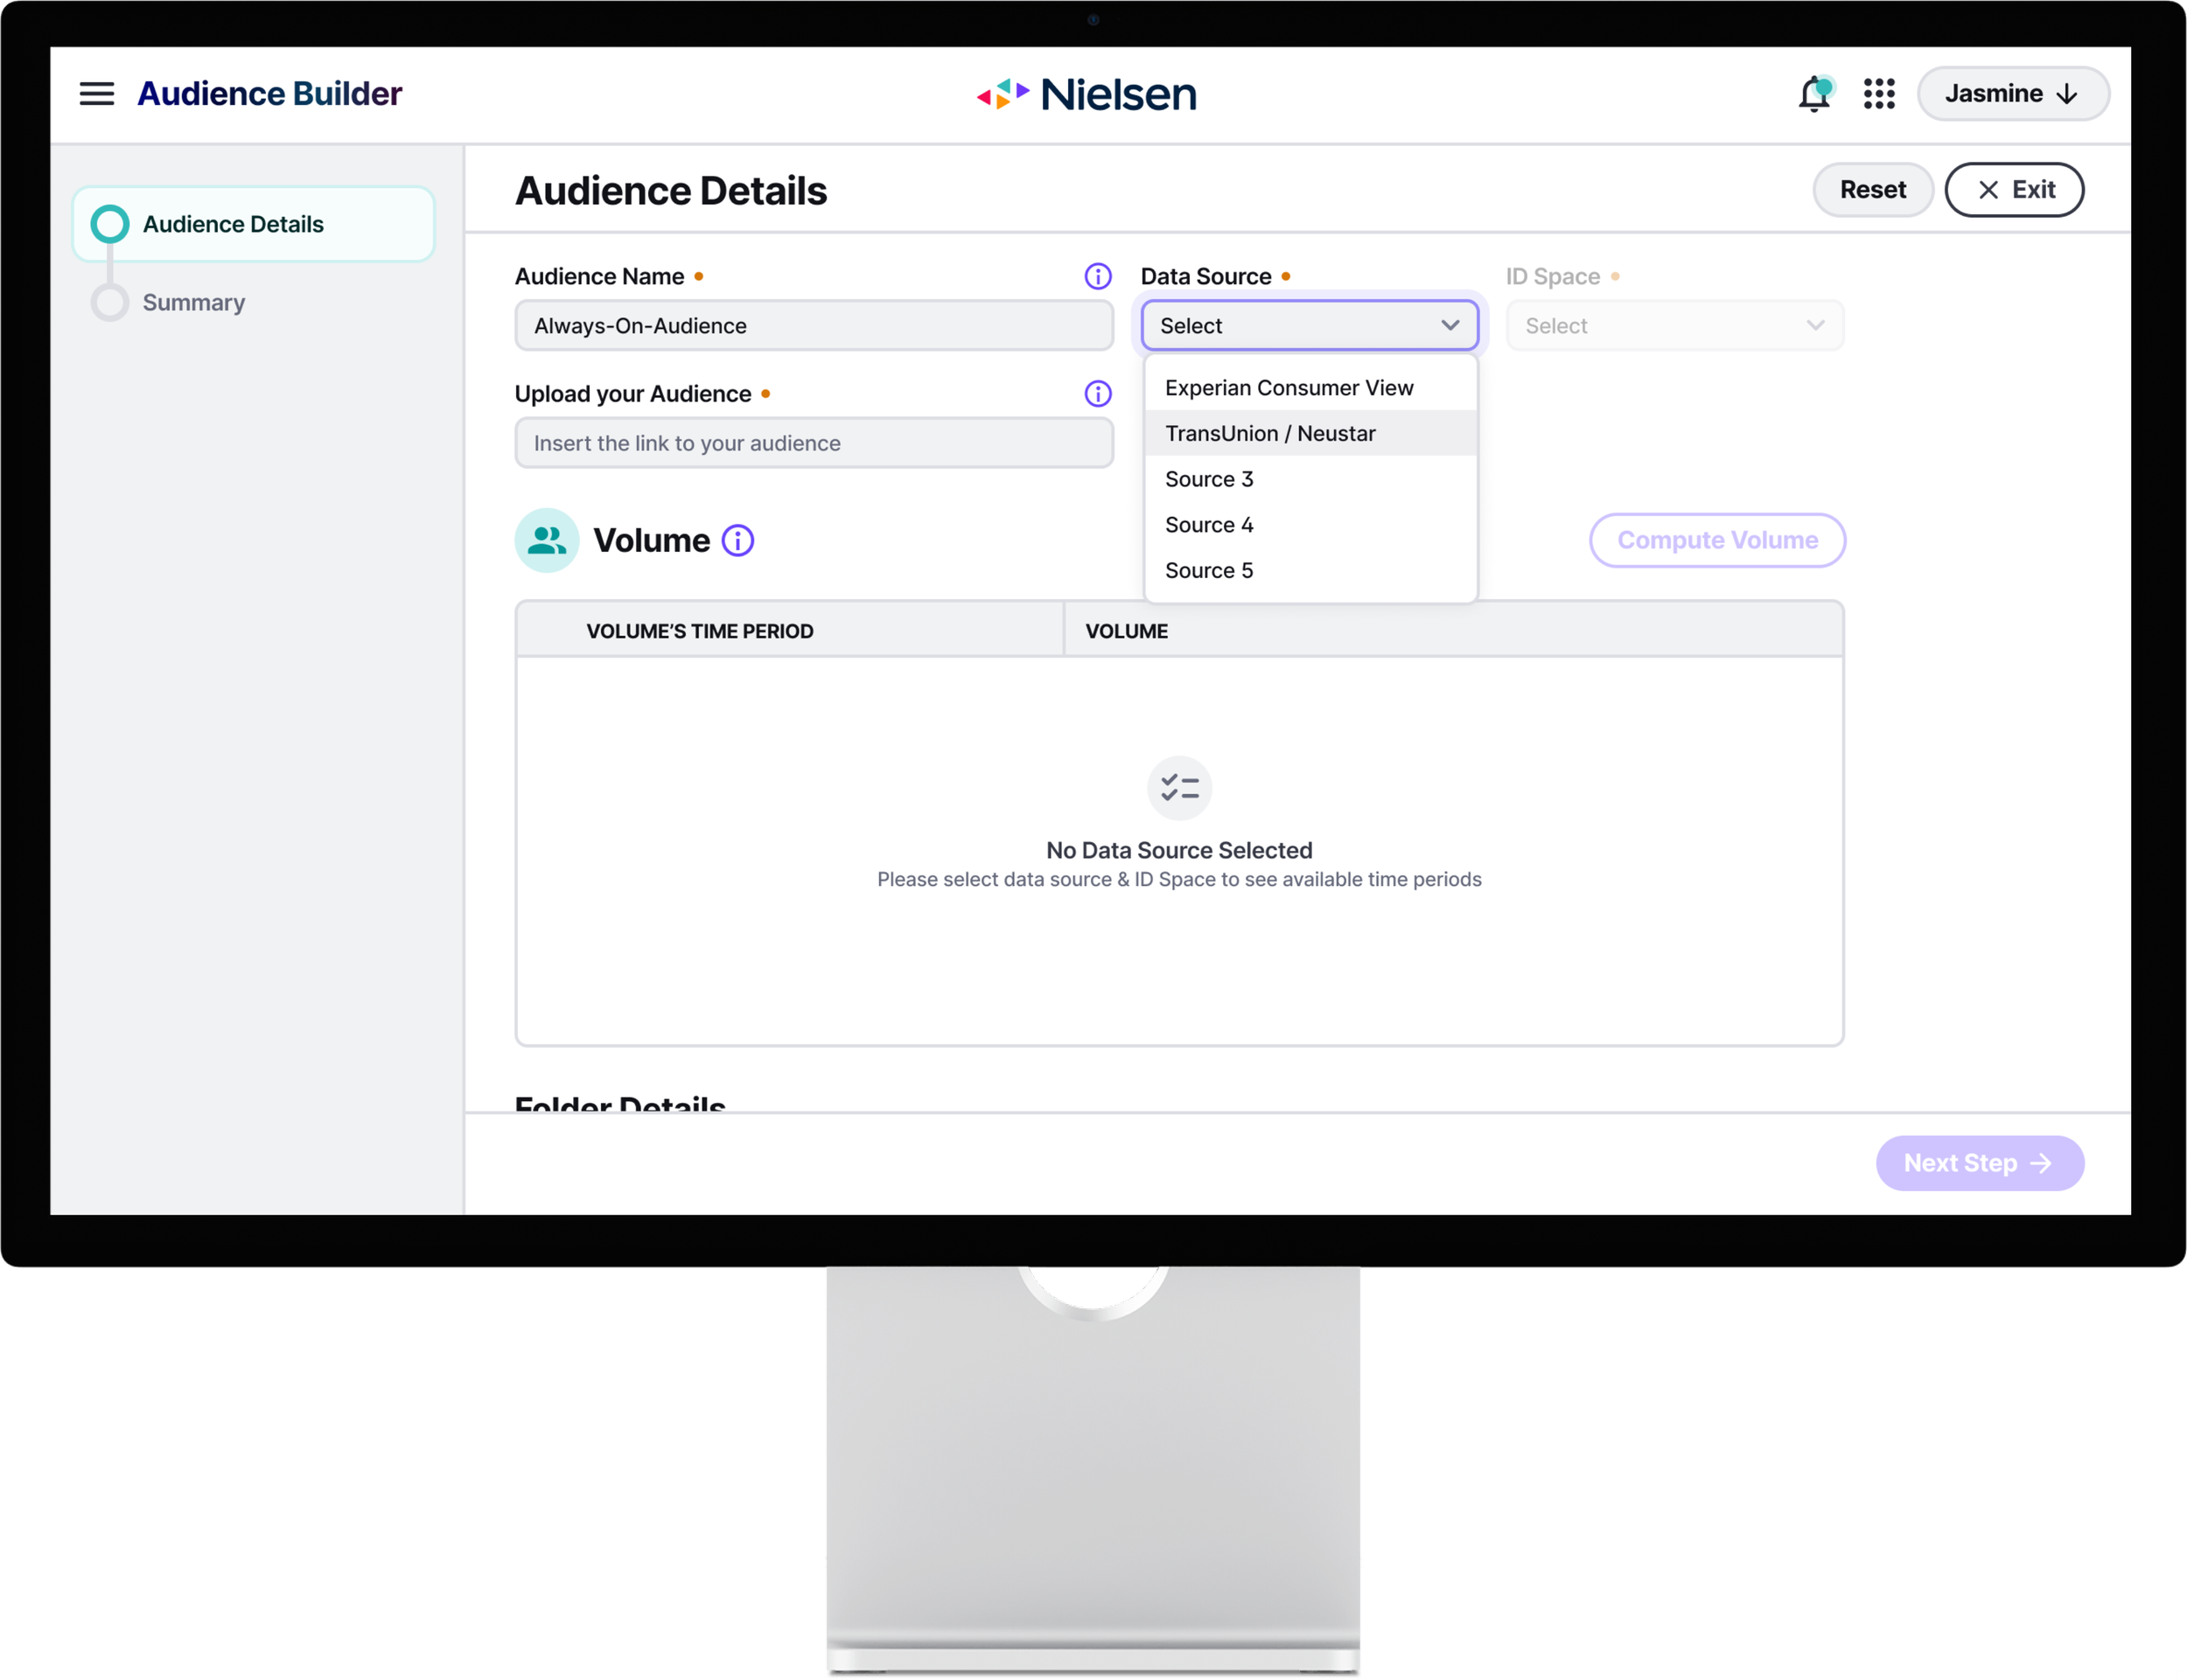Open the apps grid launcher
This screenshot has width=2187, height=1680.
point(1879,94)
